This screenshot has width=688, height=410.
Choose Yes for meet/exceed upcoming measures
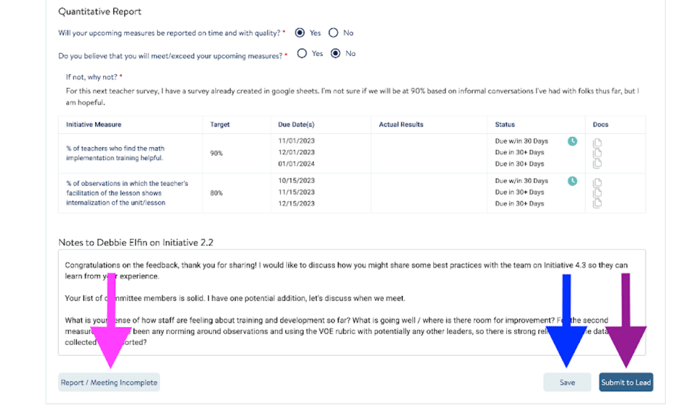tap(302, 54)
